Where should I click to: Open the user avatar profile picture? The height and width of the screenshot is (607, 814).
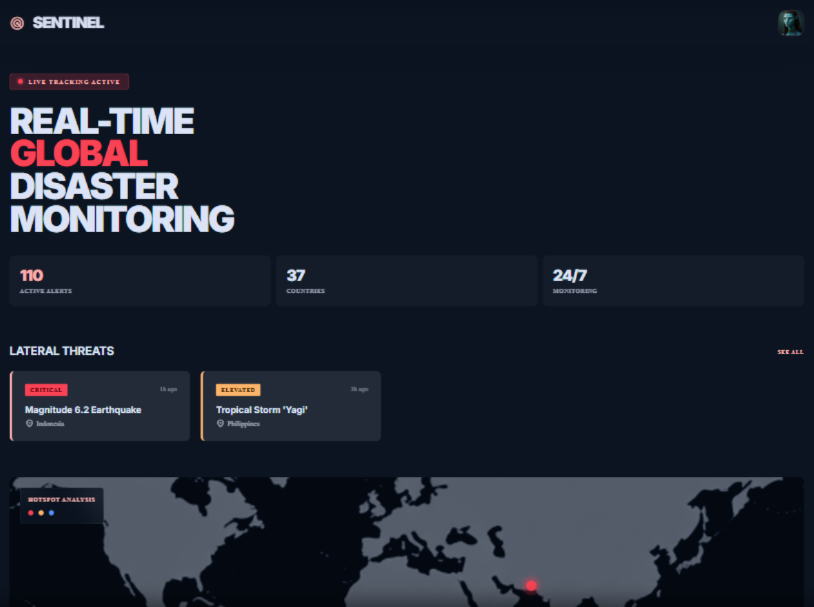(x=790, y=23)
